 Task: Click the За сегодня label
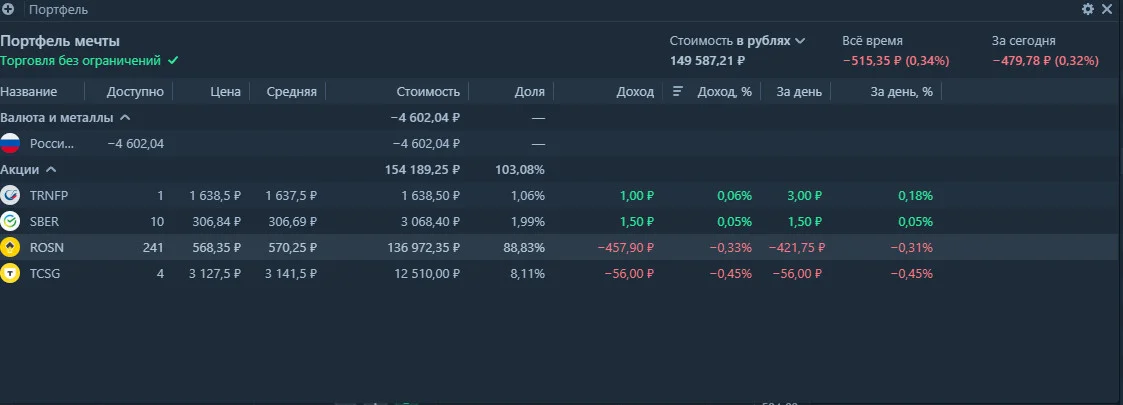tap(1023, 41)
